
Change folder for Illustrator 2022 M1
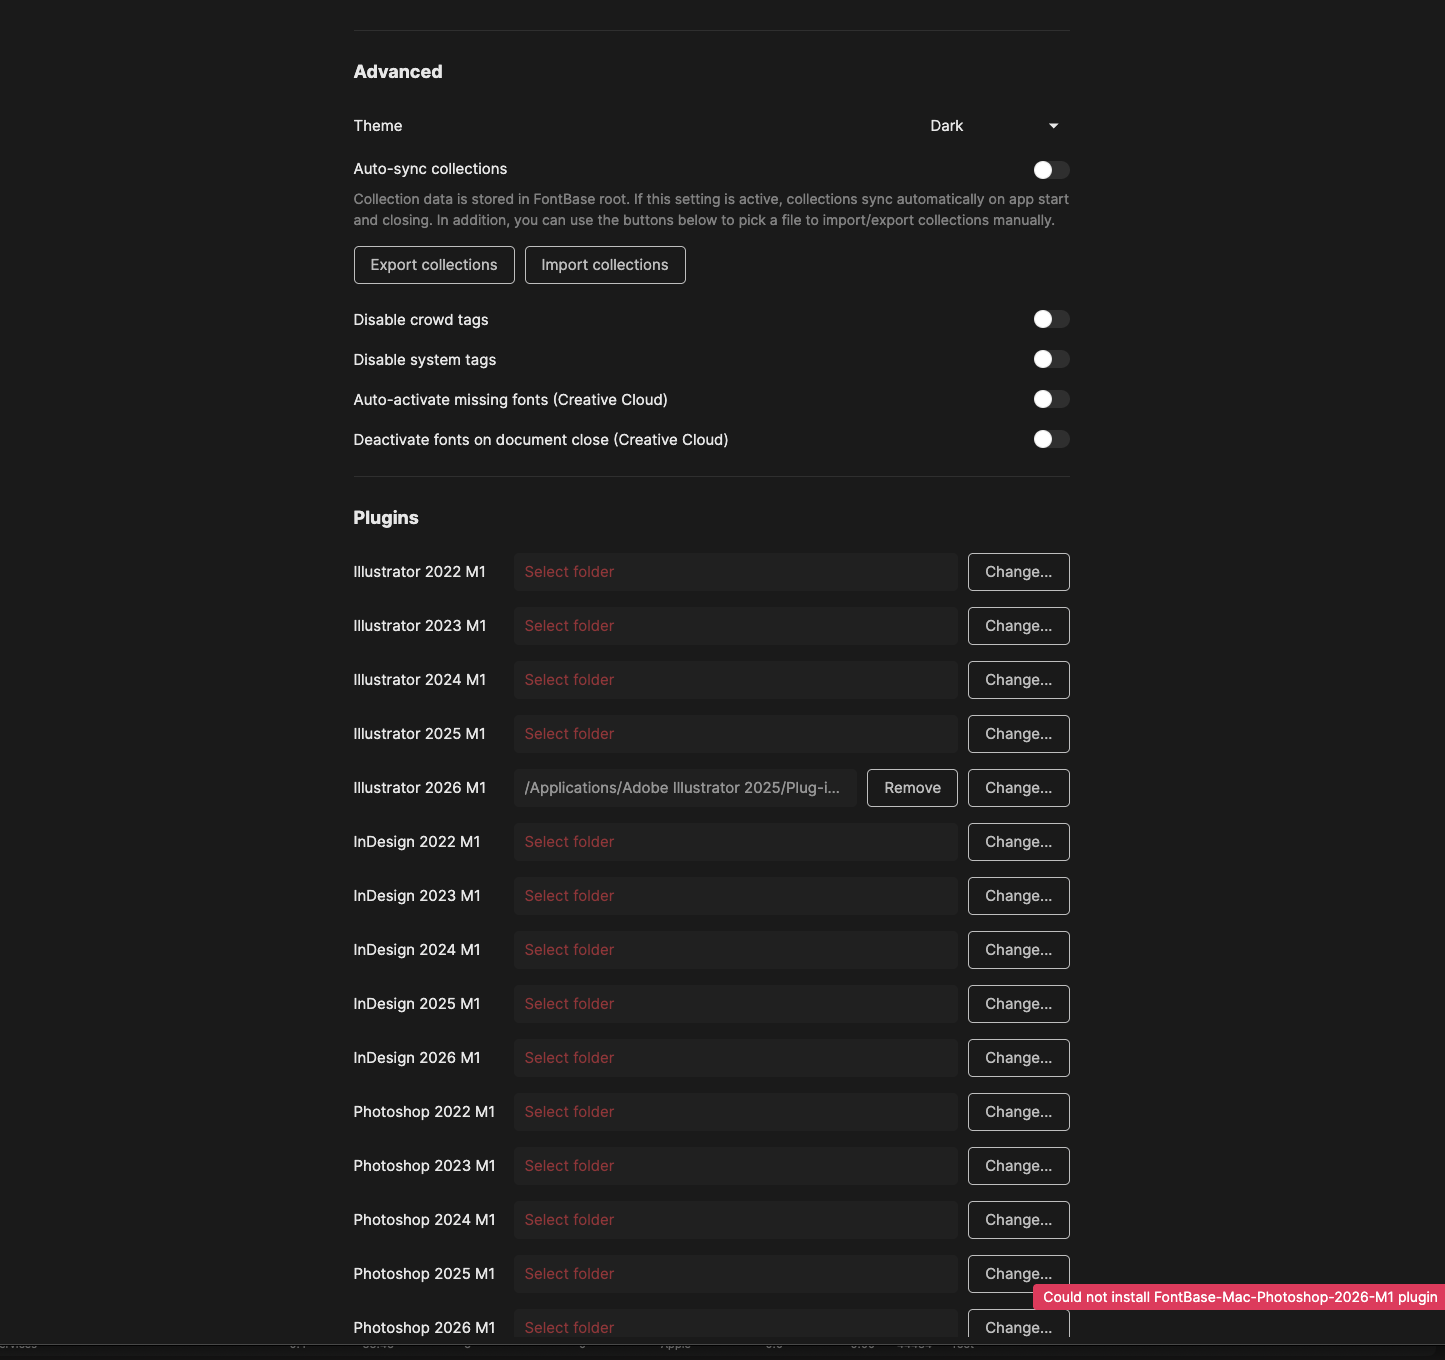1018,572
